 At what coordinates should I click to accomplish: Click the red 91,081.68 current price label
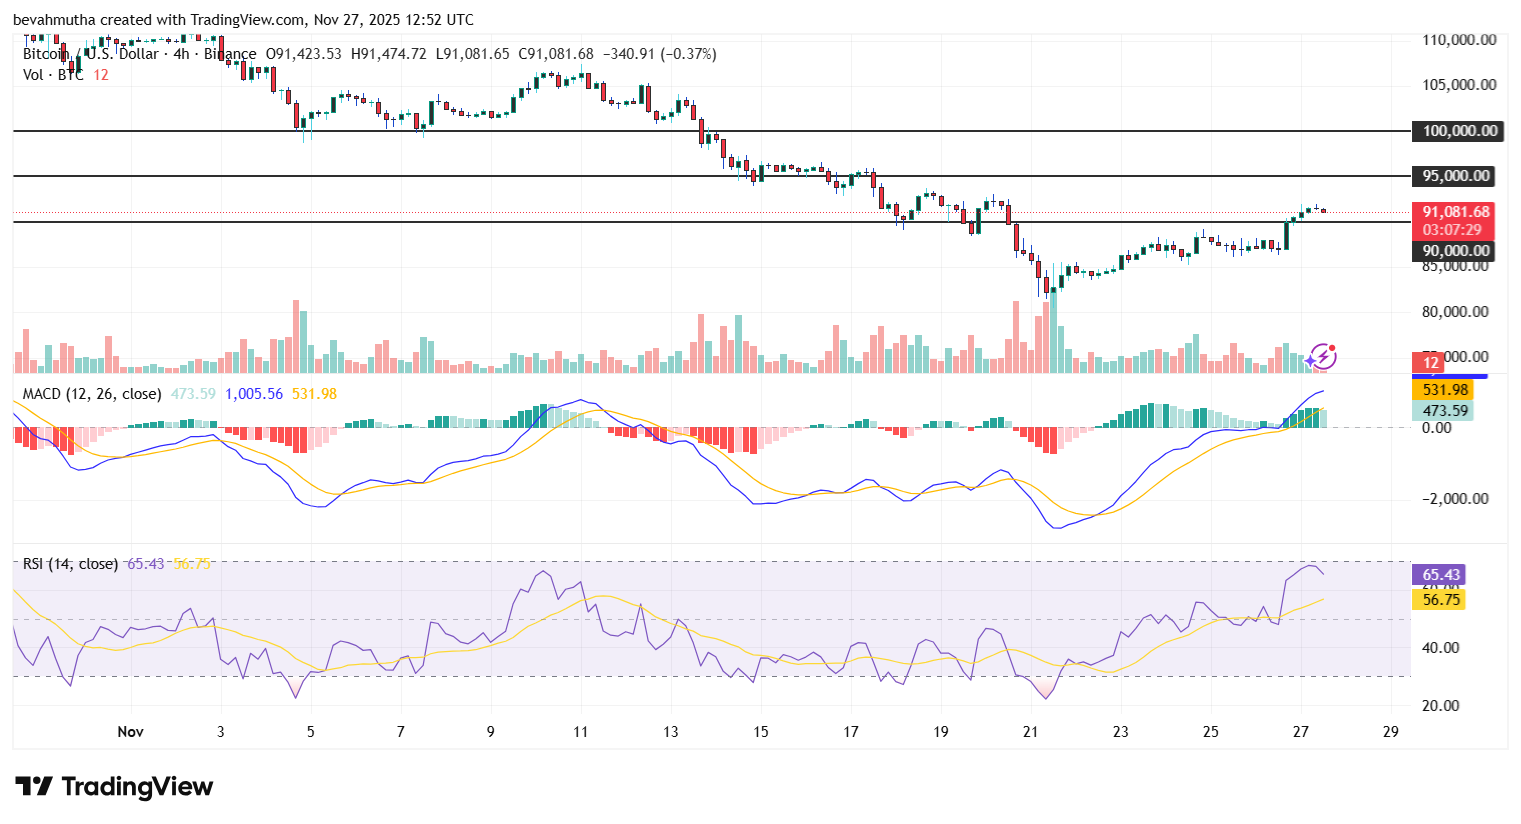click(x=1455, y=212)
